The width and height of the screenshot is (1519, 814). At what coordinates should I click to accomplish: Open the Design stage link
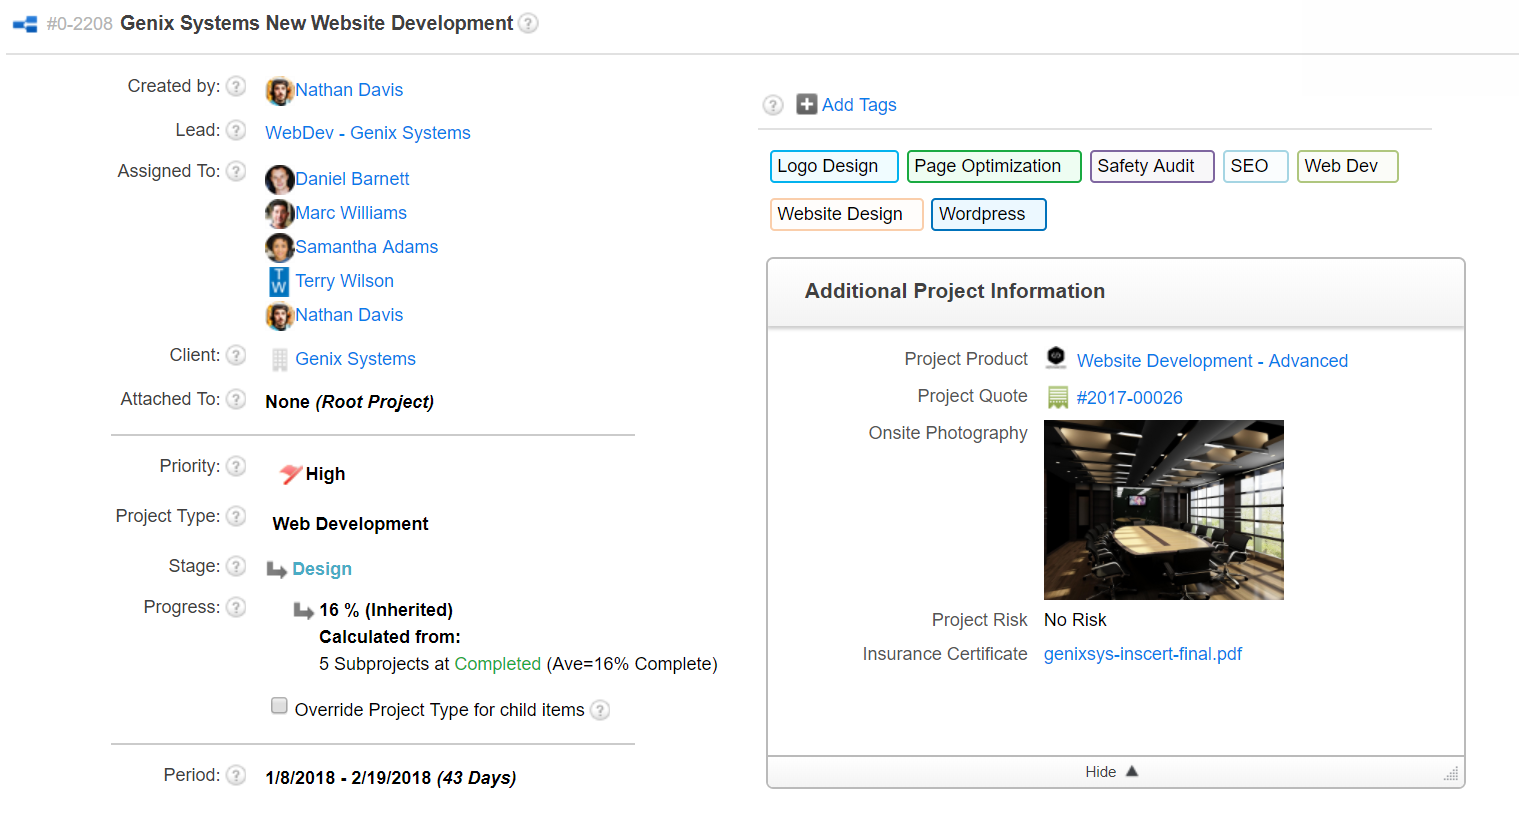pos(321,569)
